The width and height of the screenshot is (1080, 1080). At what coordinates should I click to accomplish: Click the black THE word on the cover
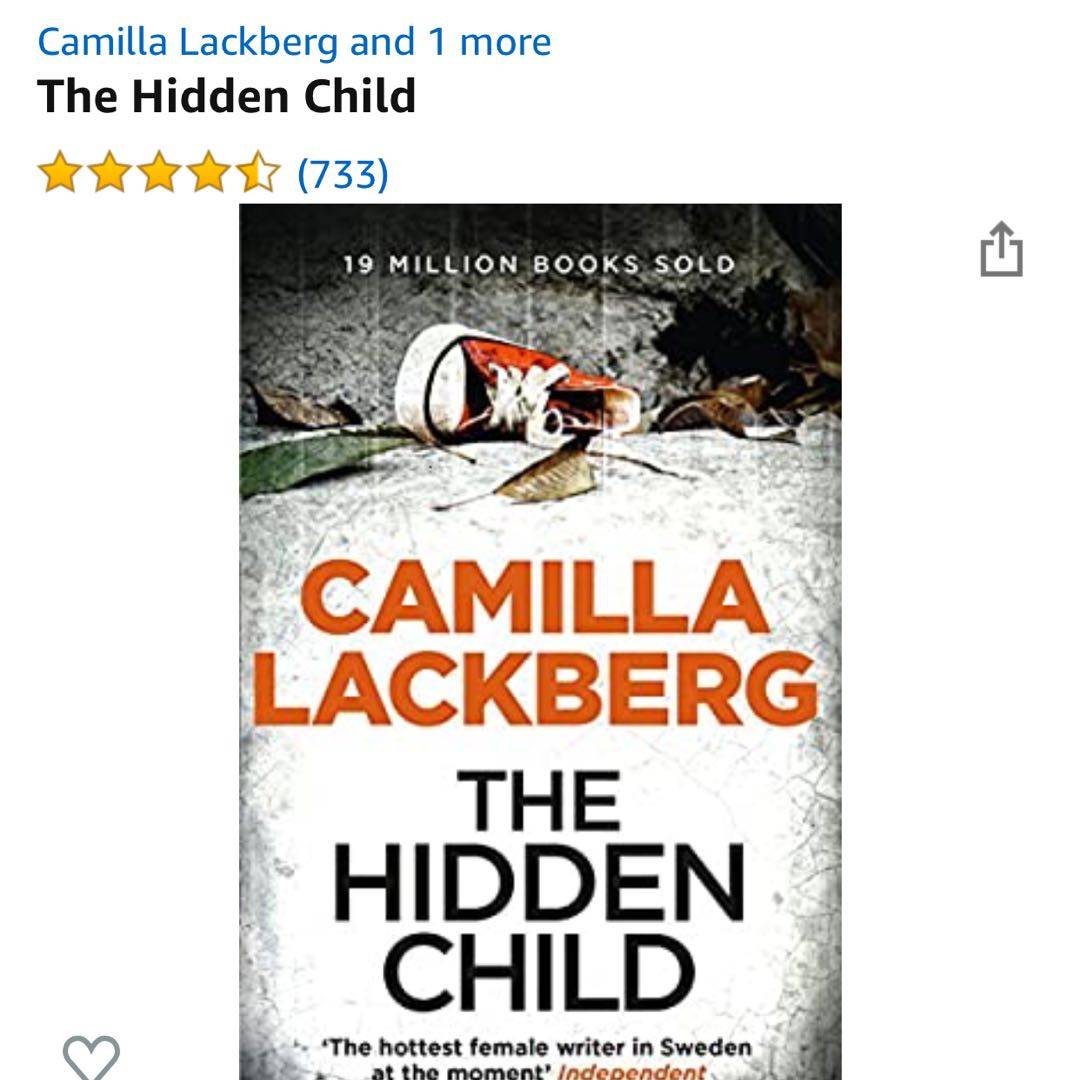(539, 800)
